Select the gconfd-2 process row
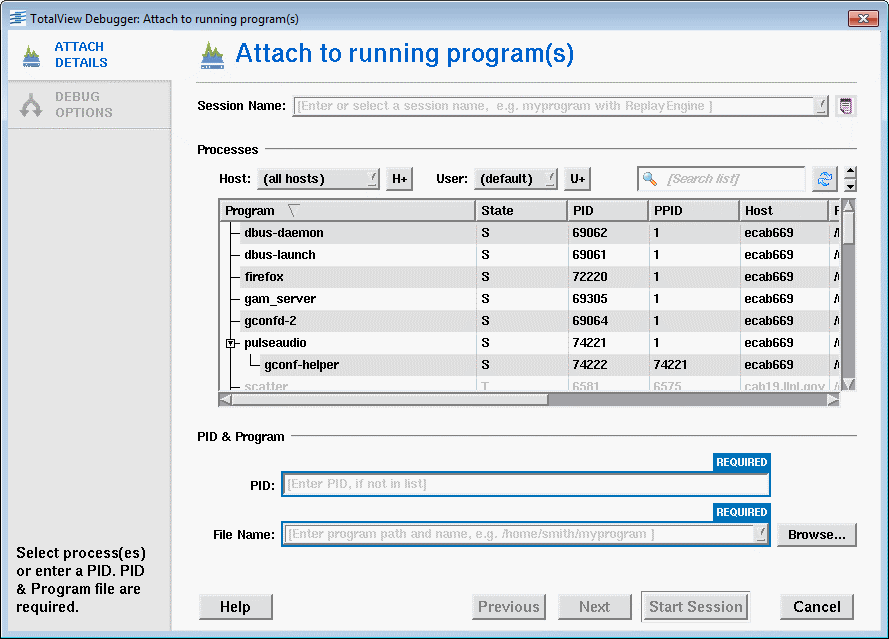This screenshot has height=639, width=889. [x=530, y=321]
